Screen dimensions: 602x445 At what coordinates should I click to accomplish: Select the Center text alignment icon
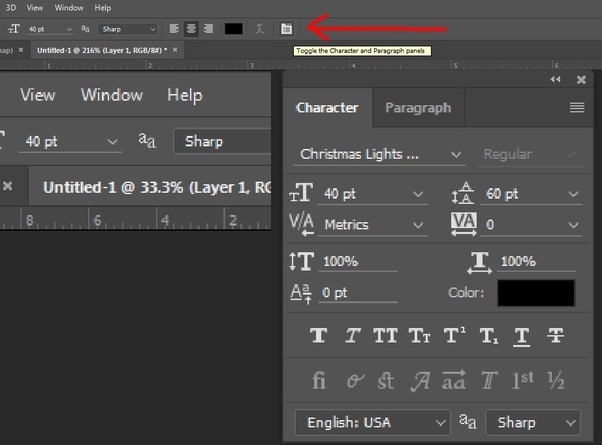[191, 29]
